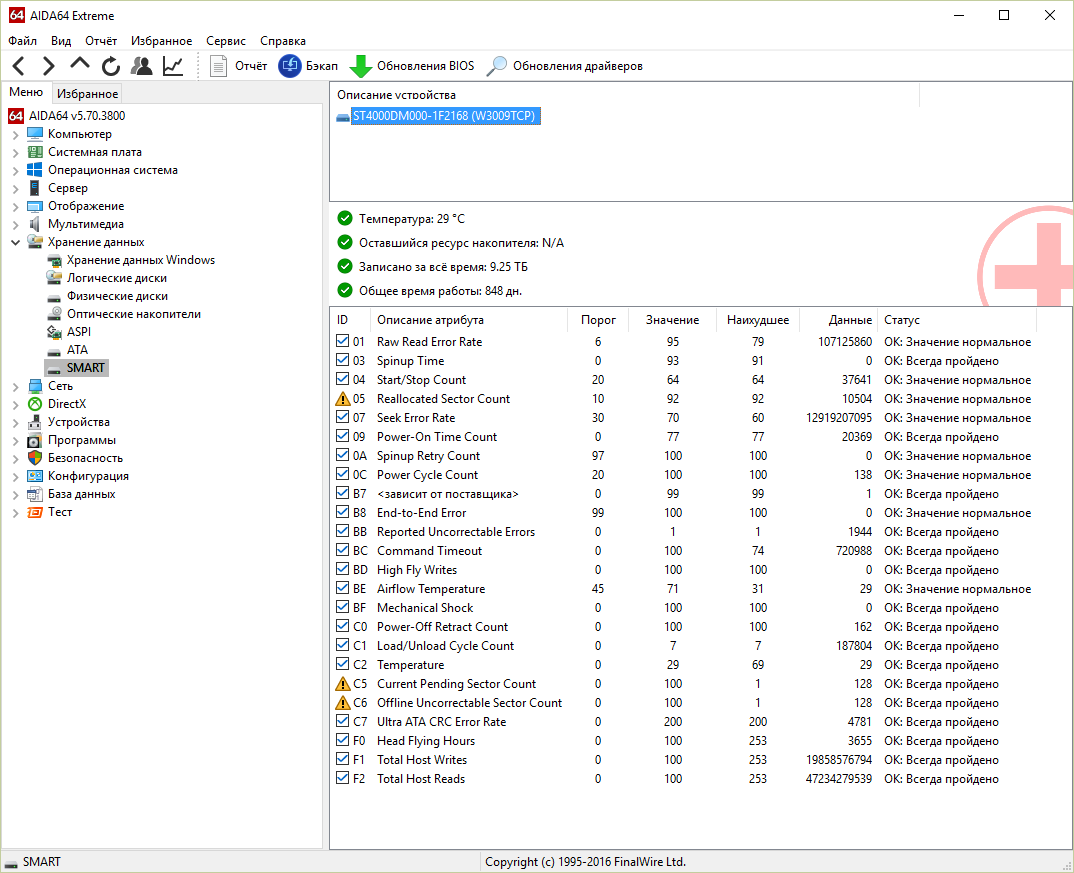The width and height of the screenshot is (1074, 873).
Task: Select the Head Flying Hours attribute row
Action: coord(684,741)
